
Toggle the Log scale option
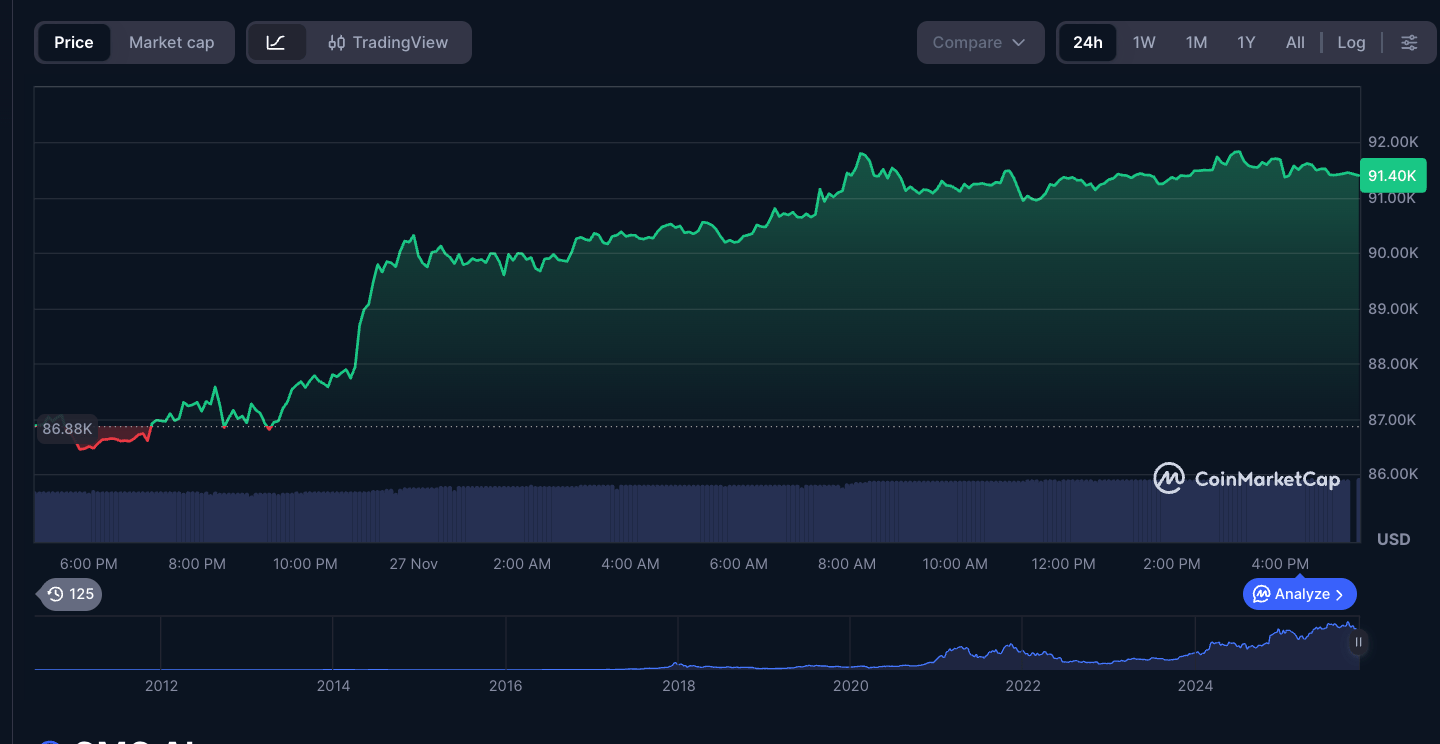tap(1351, 43)
